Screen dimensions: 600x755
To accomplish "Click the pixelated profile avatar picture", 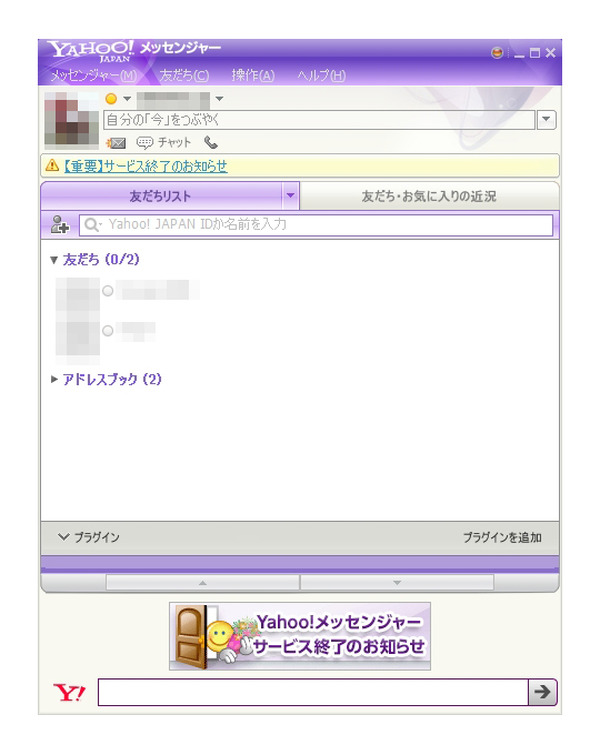I will (72, 119).
